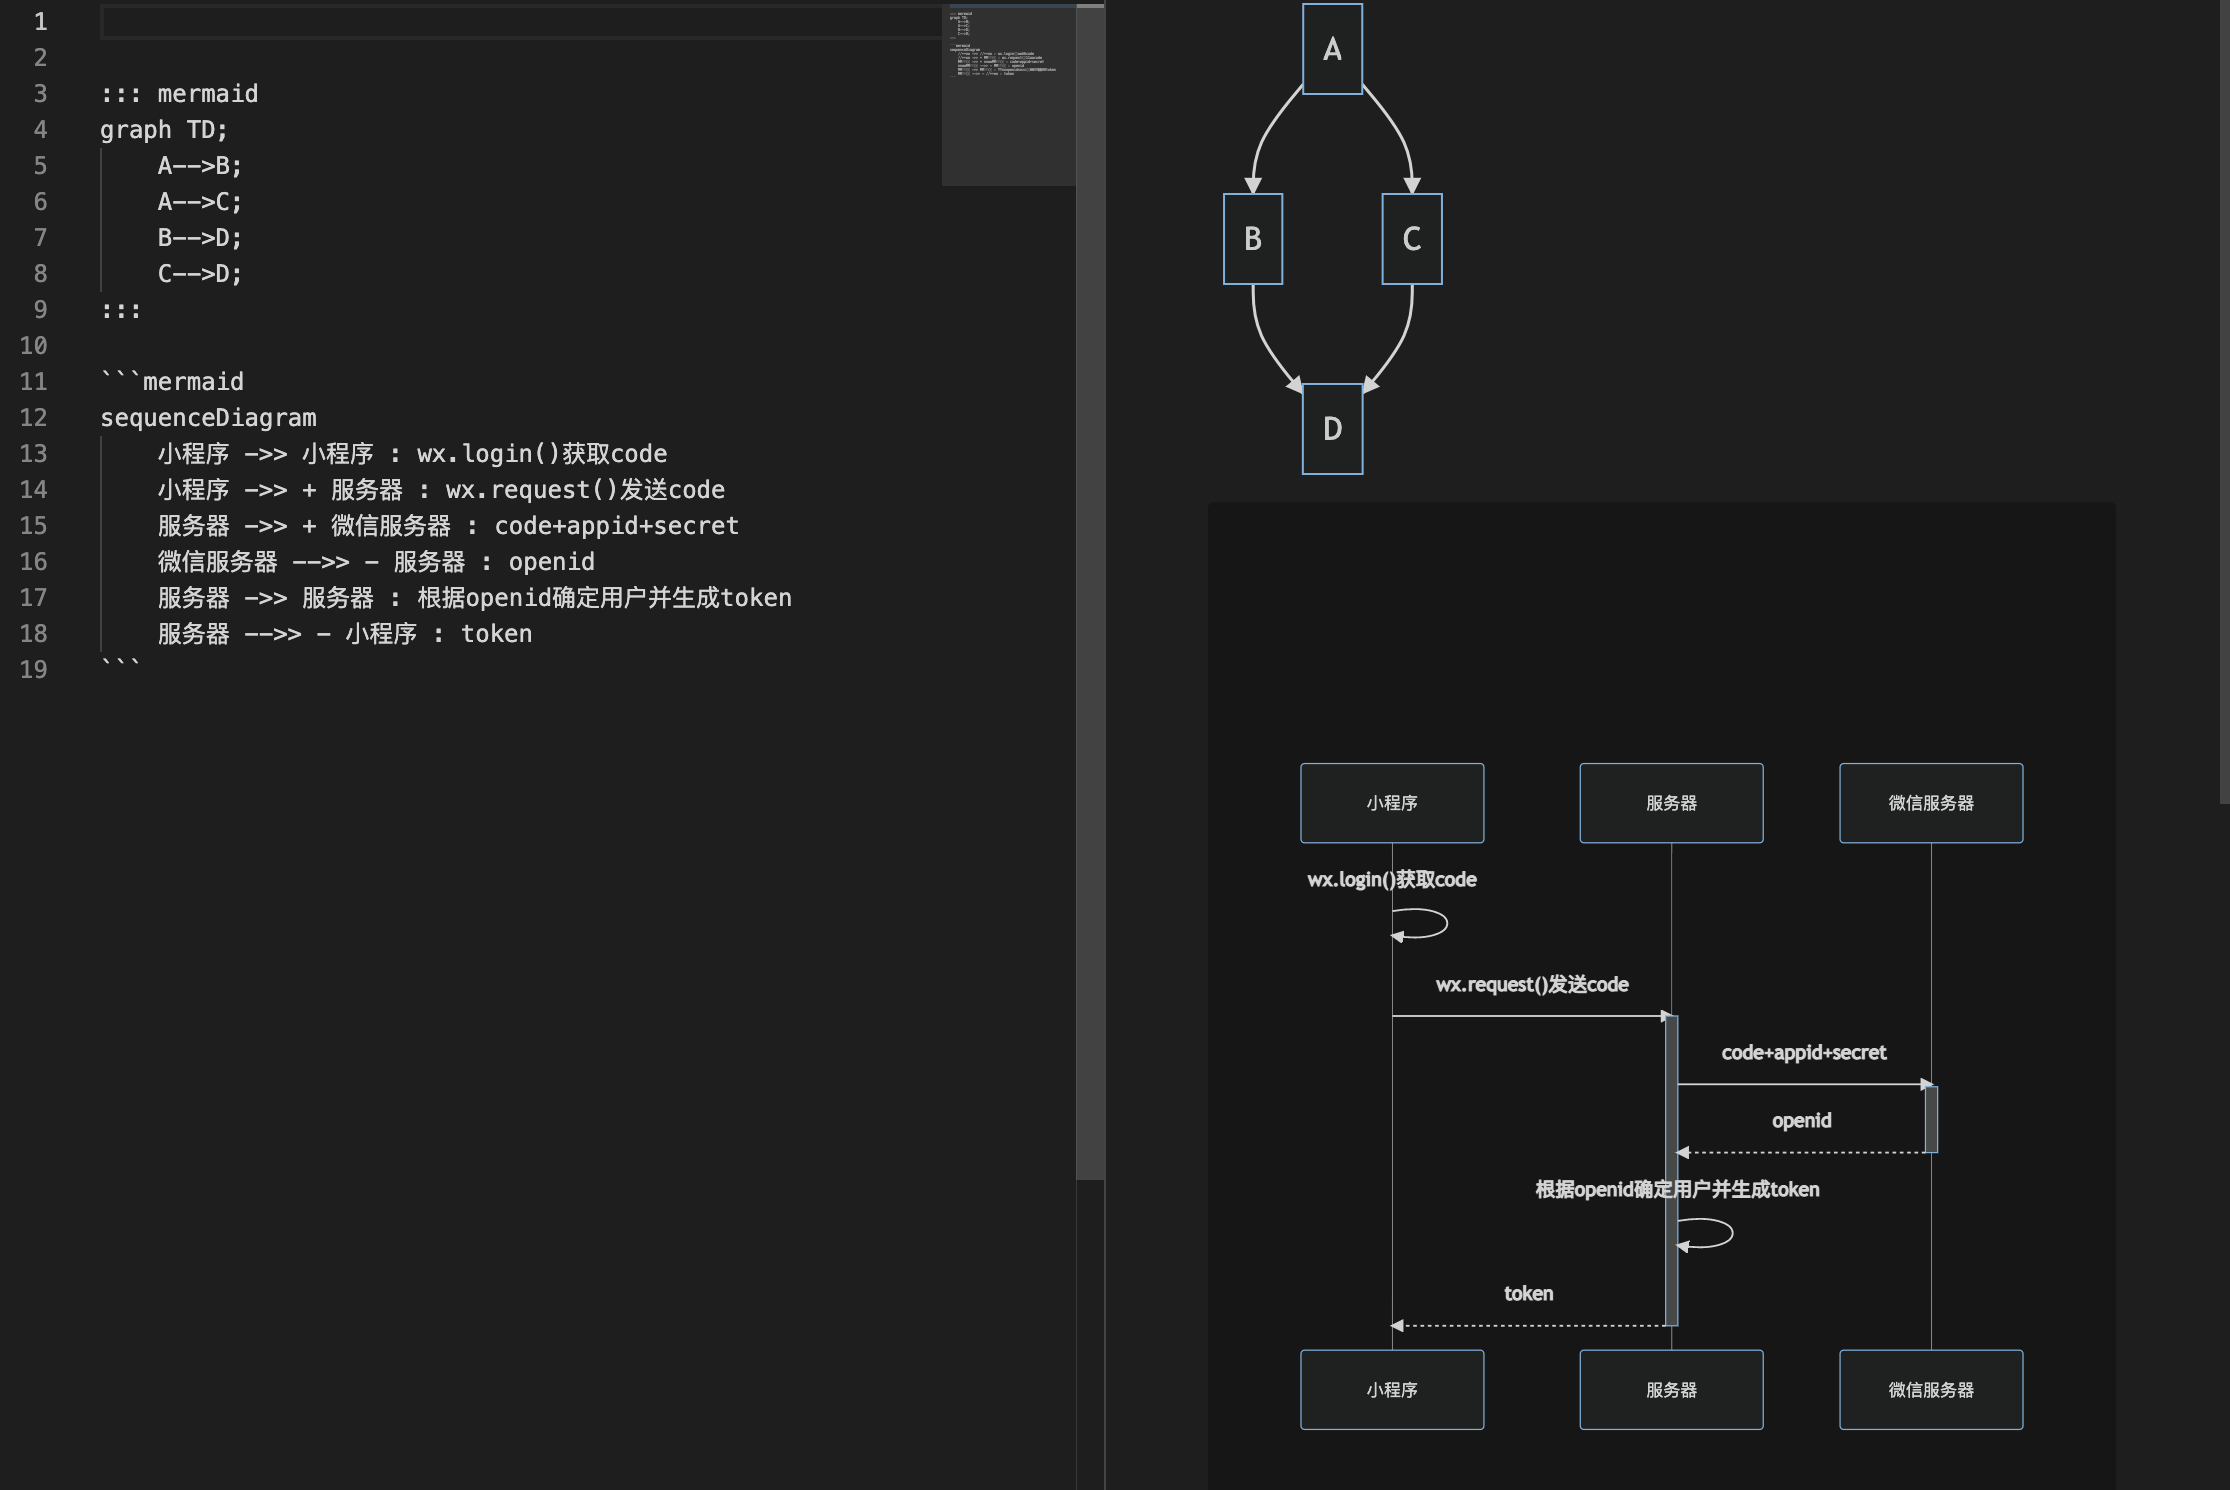Click the code+appid+secret message label in diagram

[x=1804, y=1053]
